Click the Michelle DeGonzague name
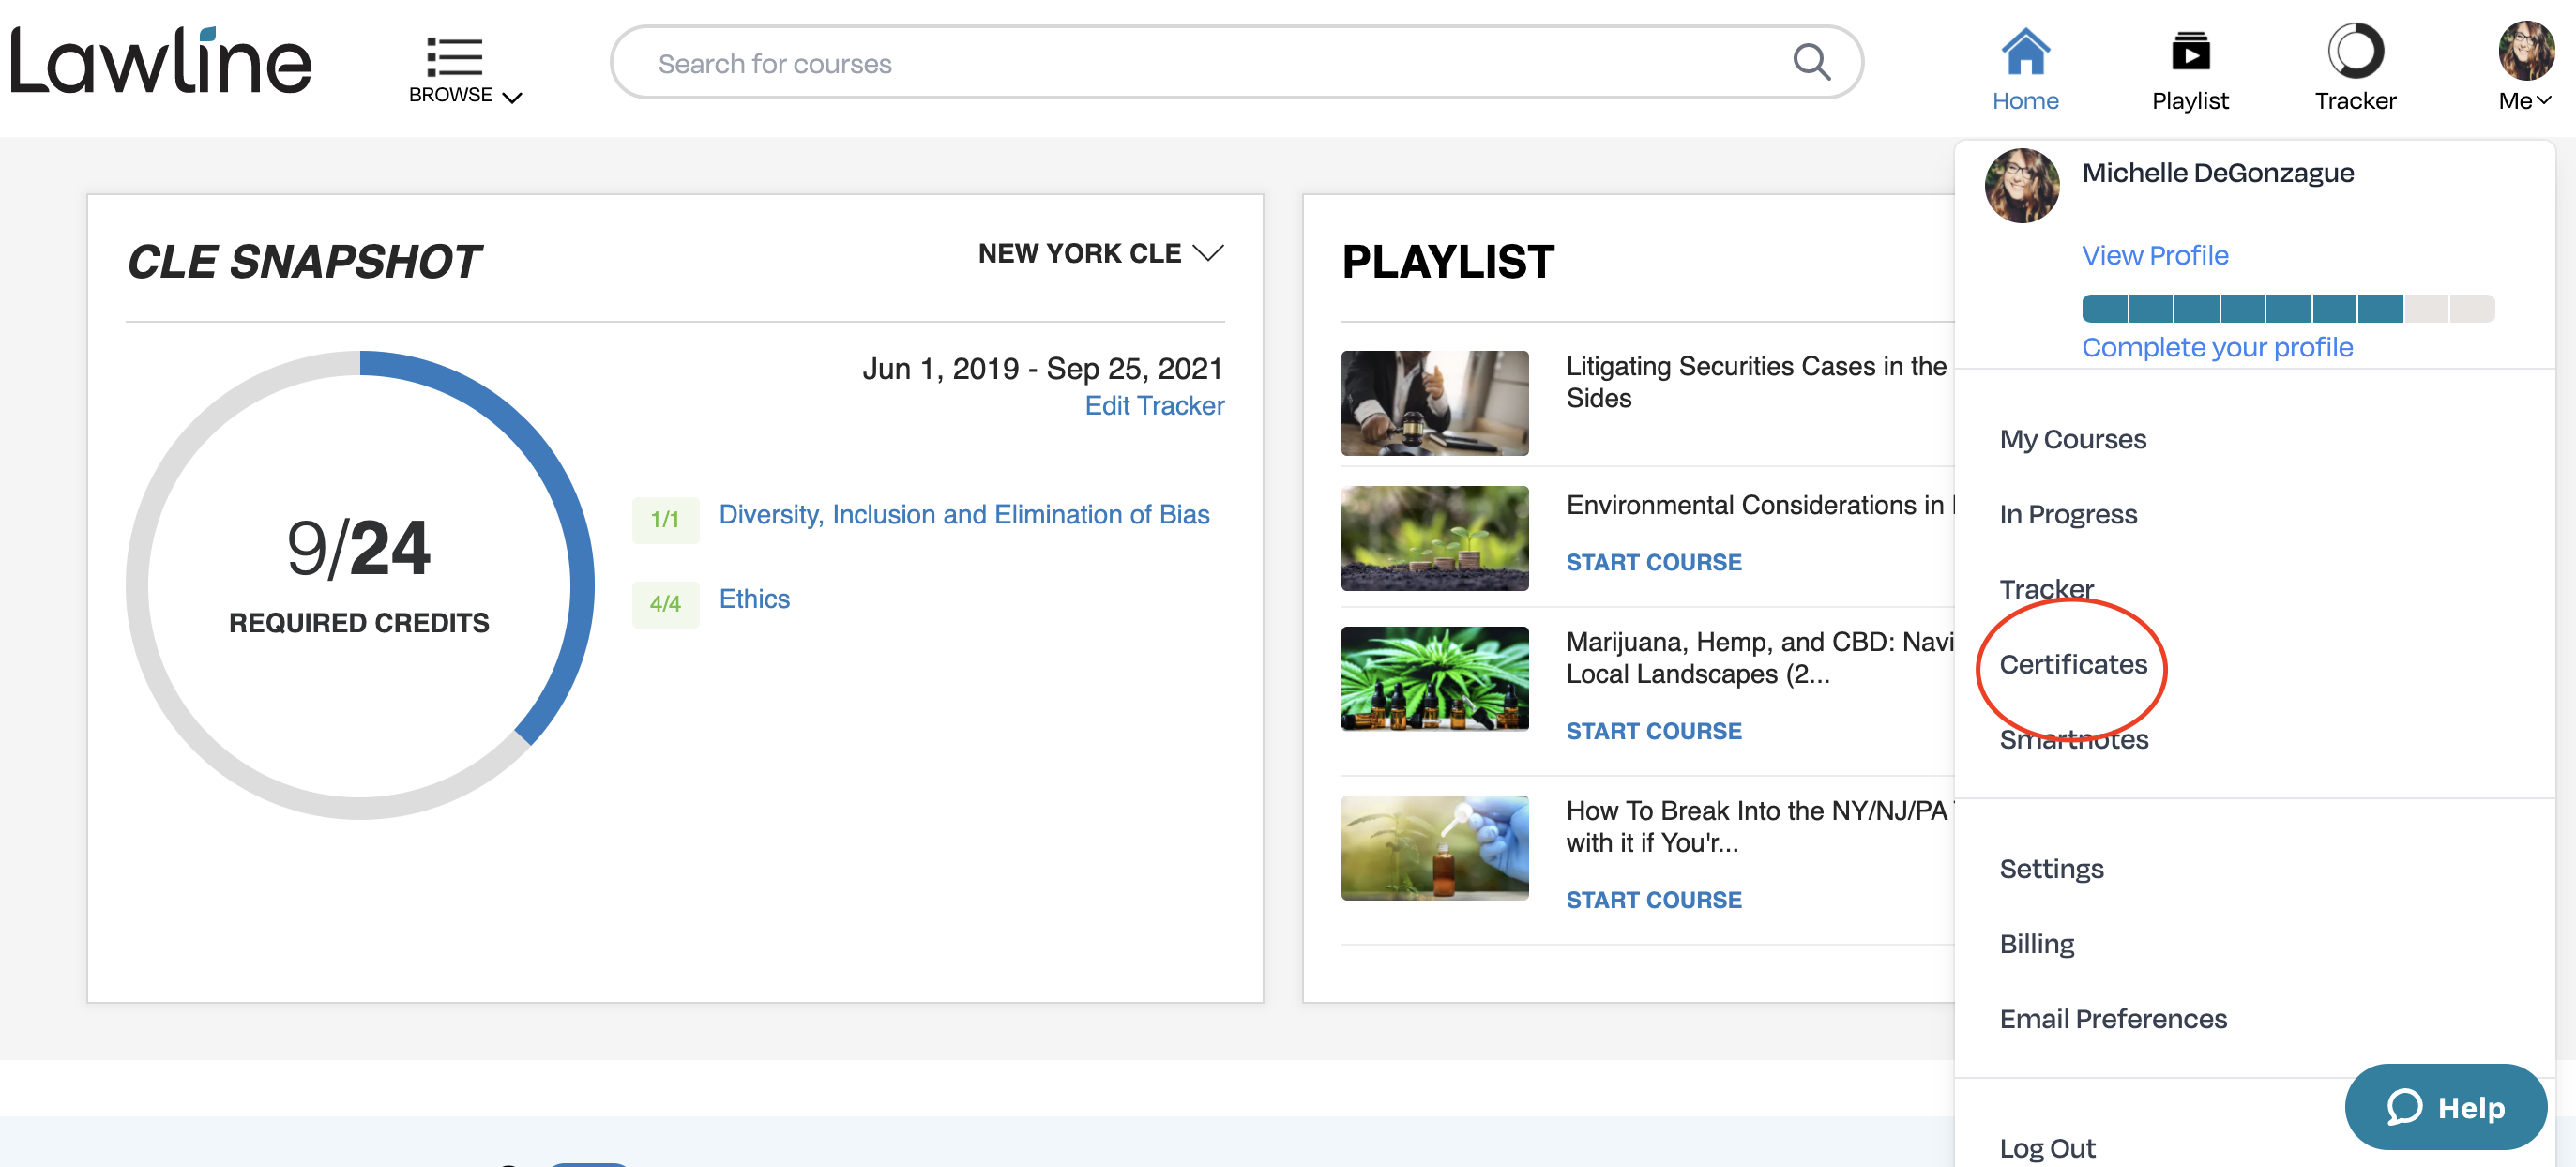 [x=2217, y=173]
